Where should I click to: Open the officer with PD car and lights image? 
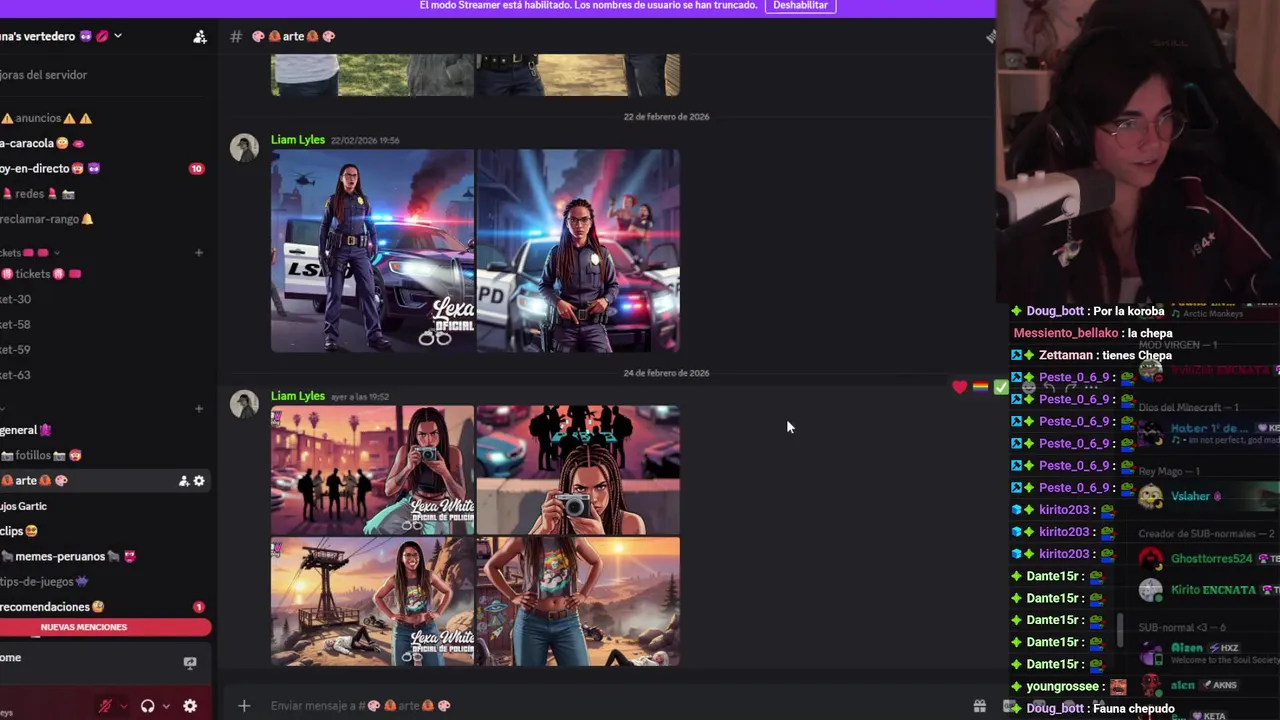point(578,251)
